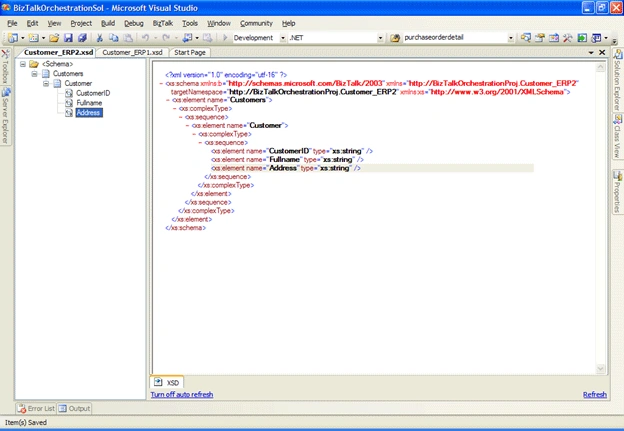Close the active document with the X button

pyautogui.click(x=602, y=53)
